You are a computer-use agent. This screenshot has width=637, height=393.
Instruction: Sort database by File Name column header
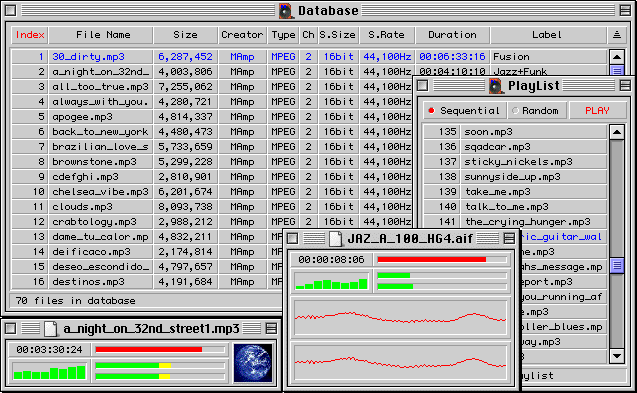point(103,35)
